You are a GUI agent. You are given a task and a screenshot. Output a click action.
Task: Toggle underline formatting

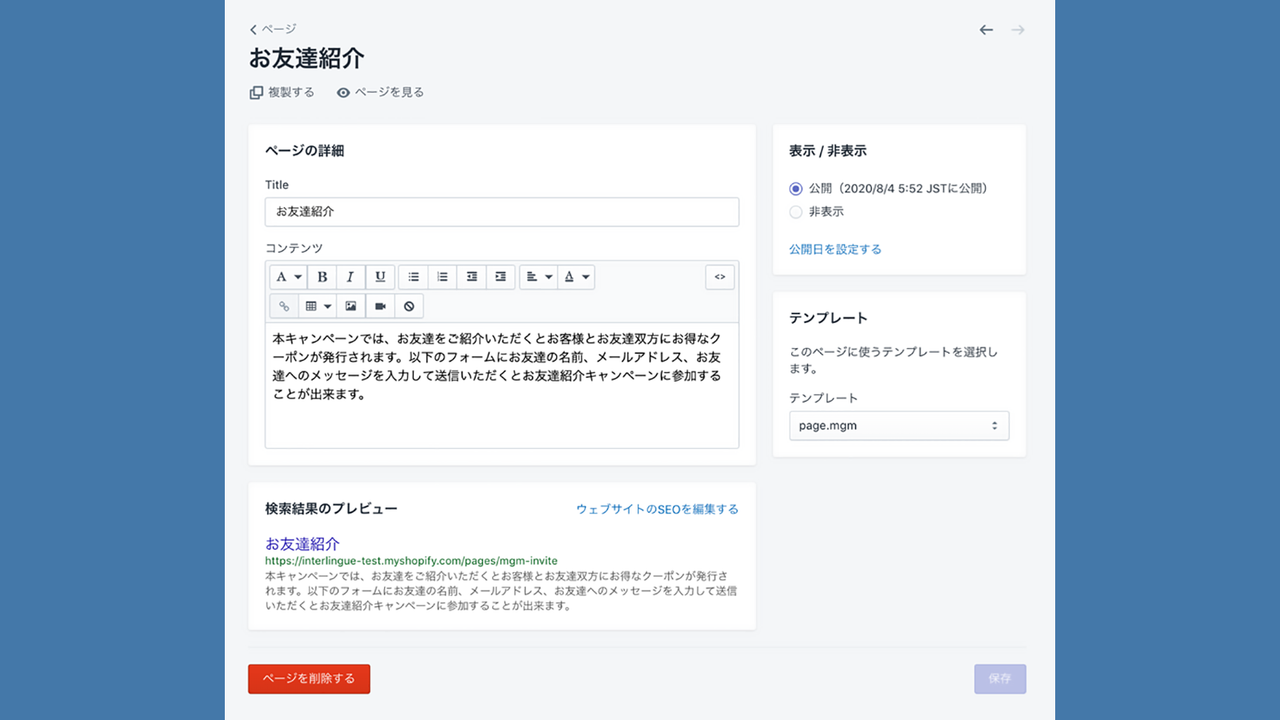pos(380,277)
